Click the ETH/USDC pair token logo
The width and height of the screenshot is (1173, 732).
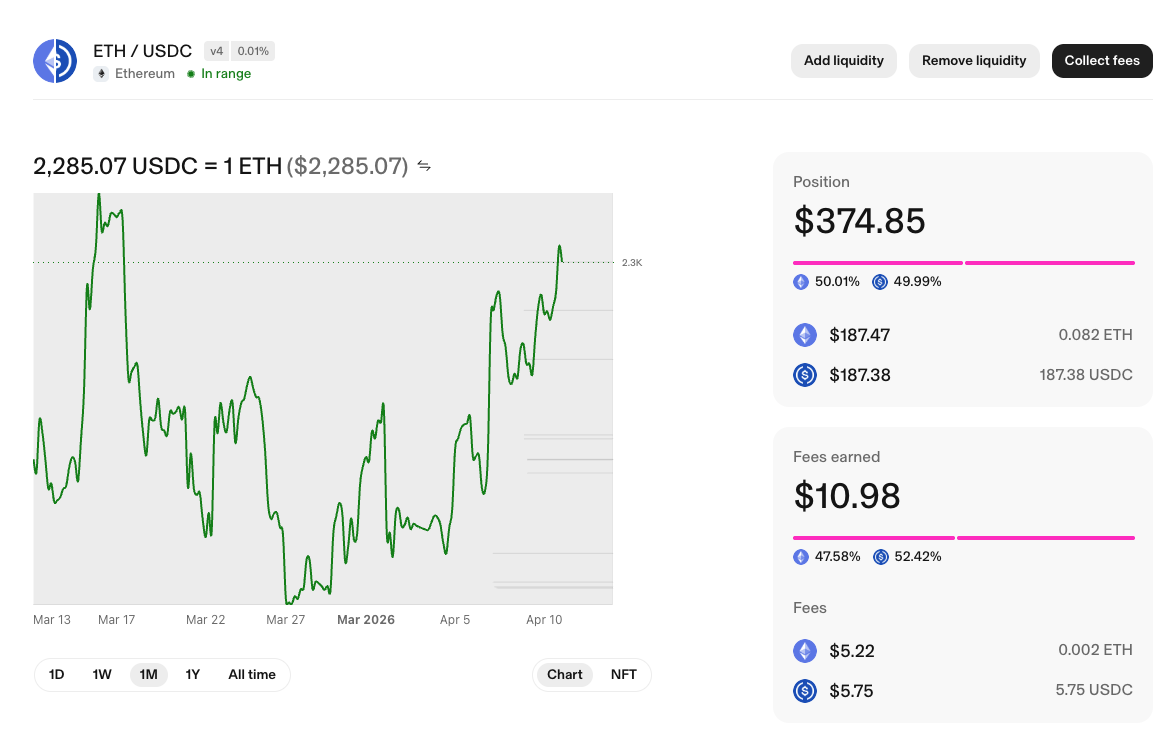coord(56,61)
